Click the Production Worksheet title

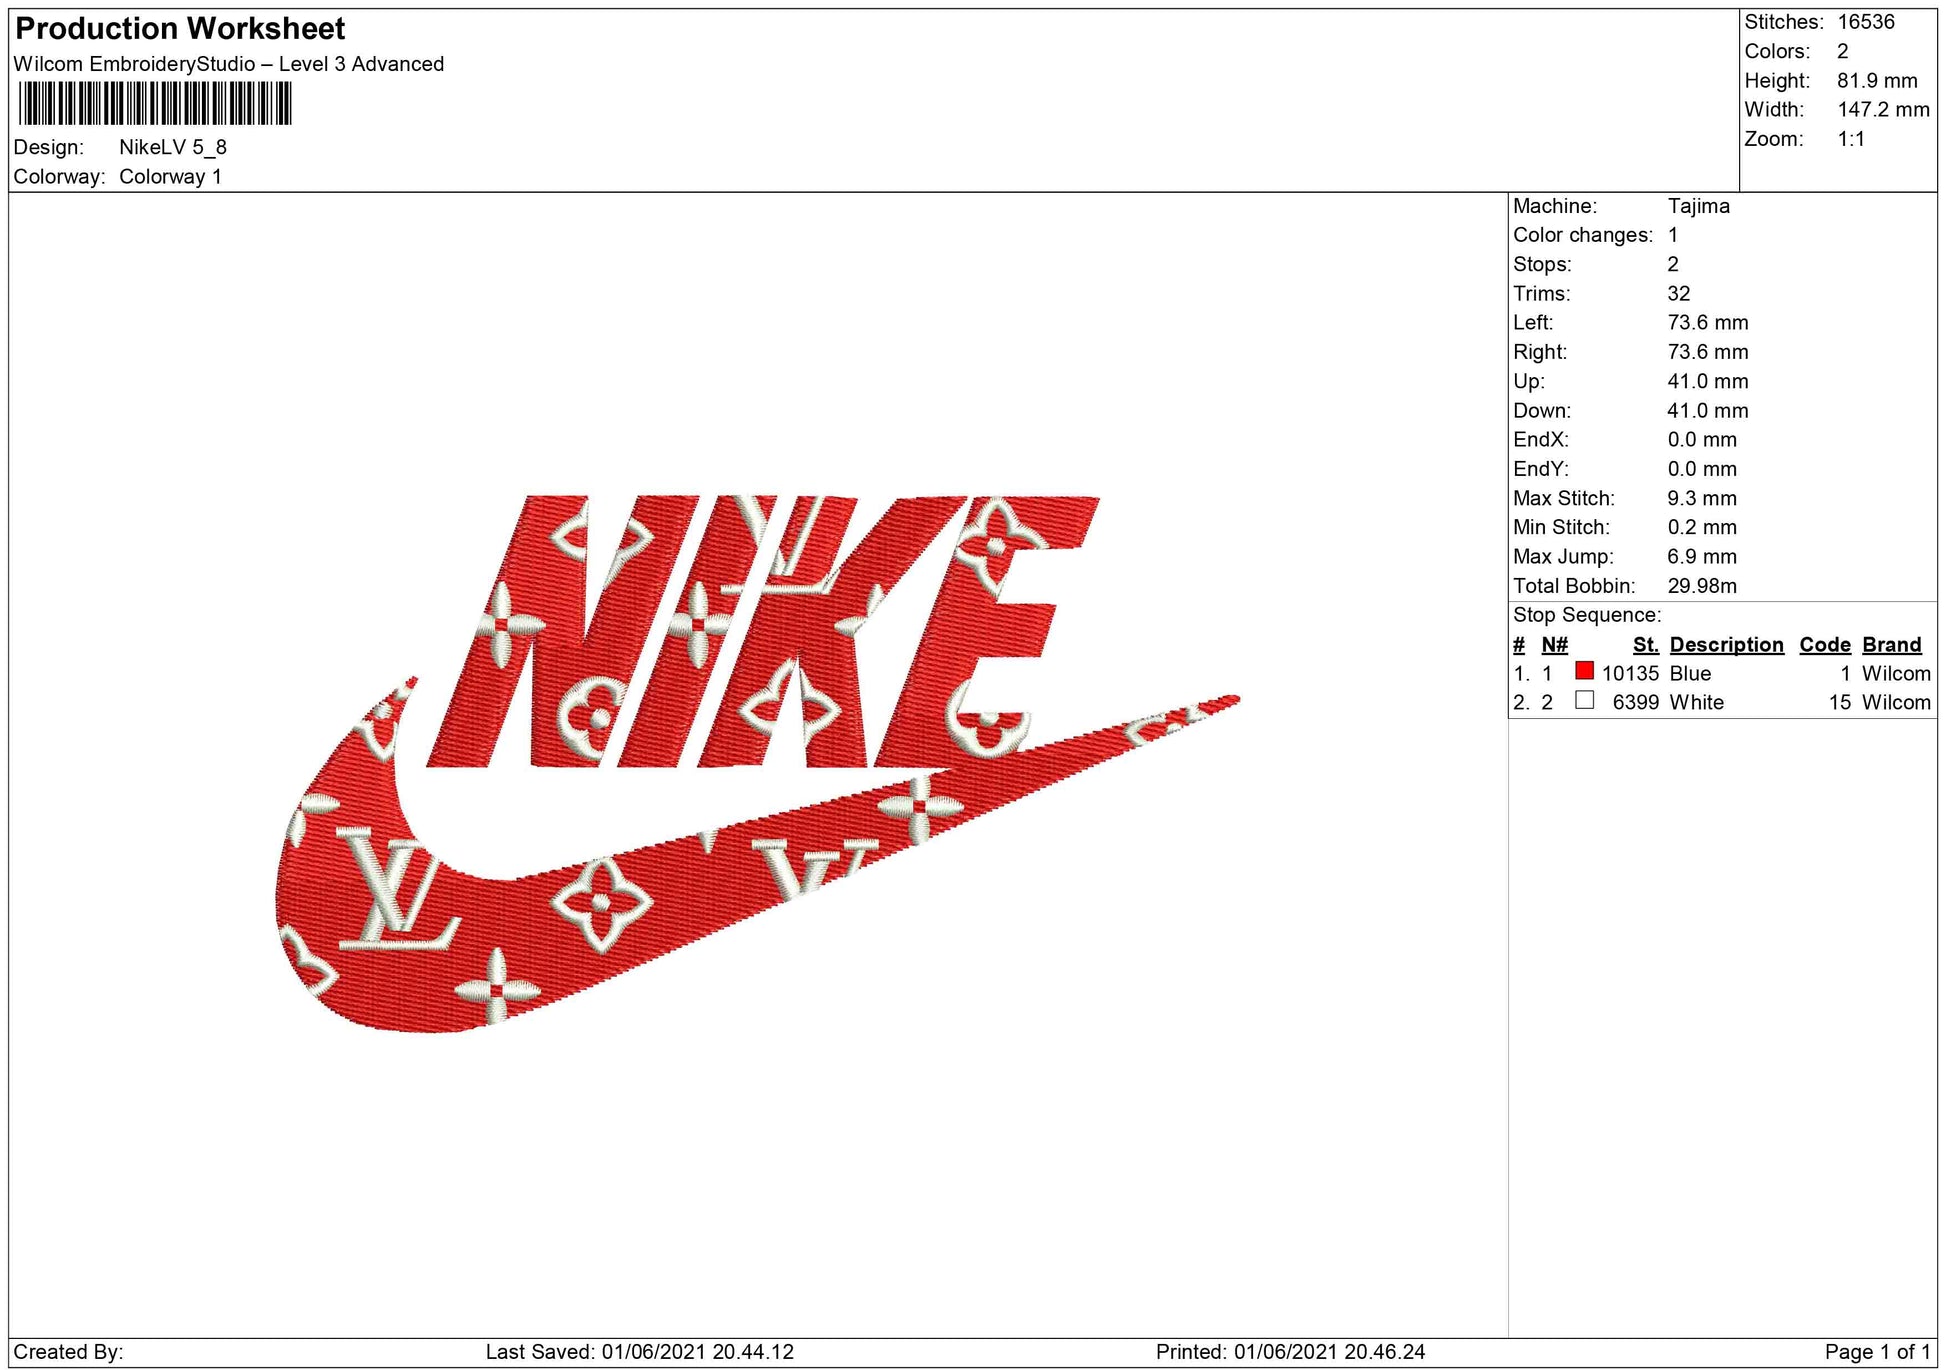click(x=181, y=29)
